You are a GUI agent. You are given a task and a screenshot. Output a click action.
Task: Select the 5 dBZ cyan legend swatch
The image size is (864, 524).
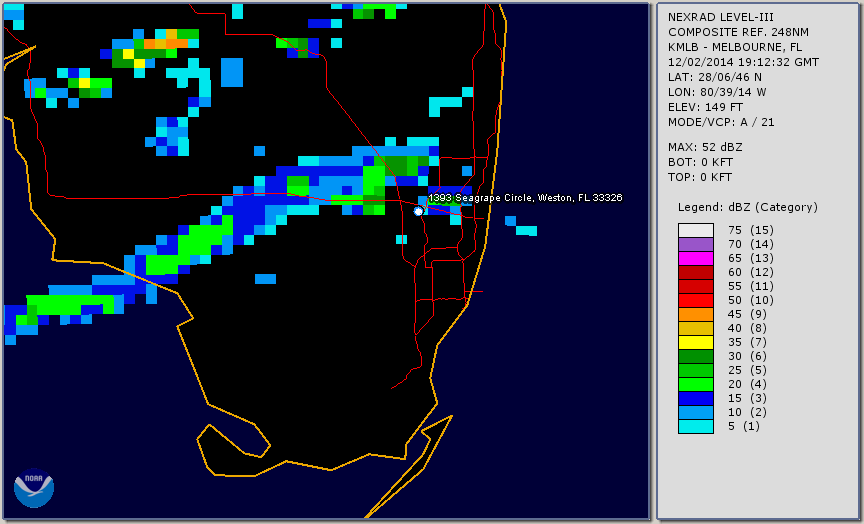[x=696, y=426]
